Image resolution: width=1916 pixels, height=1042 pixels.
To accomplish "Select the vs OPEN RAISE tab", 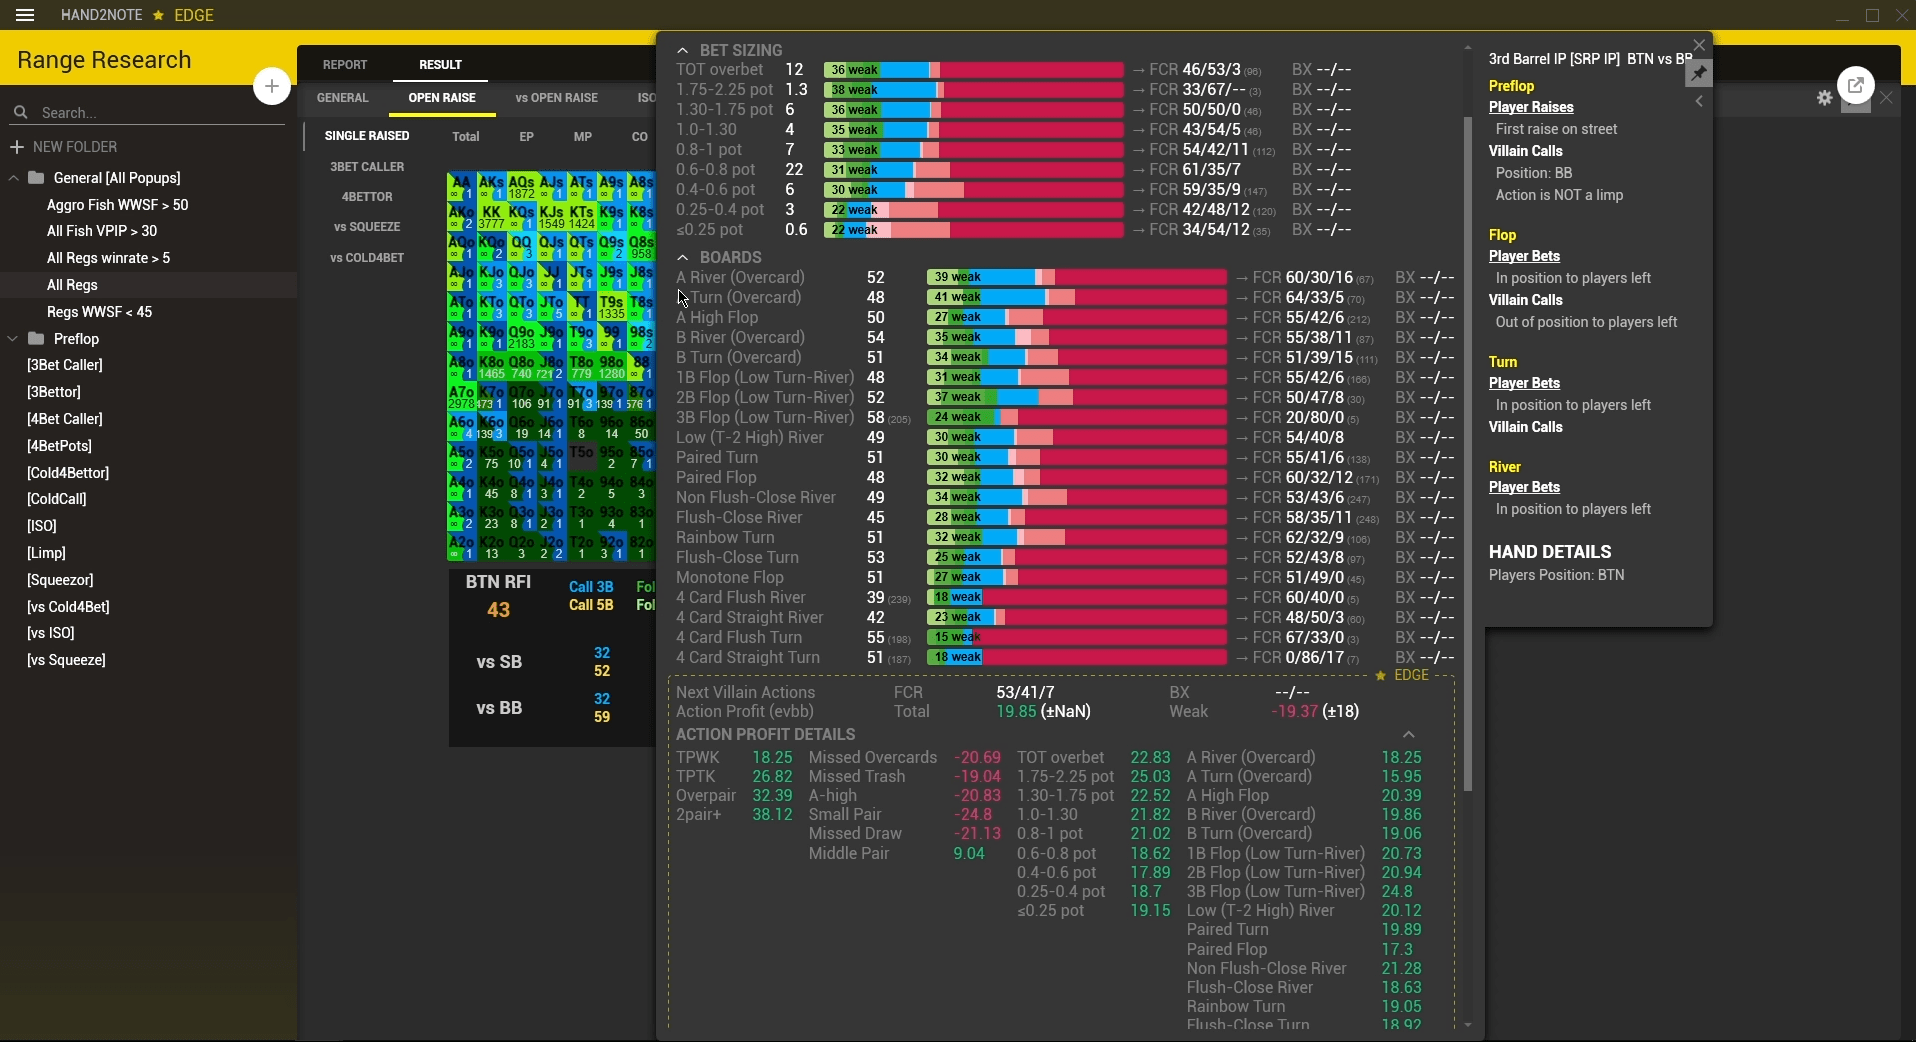I will [x=556, y=98].
